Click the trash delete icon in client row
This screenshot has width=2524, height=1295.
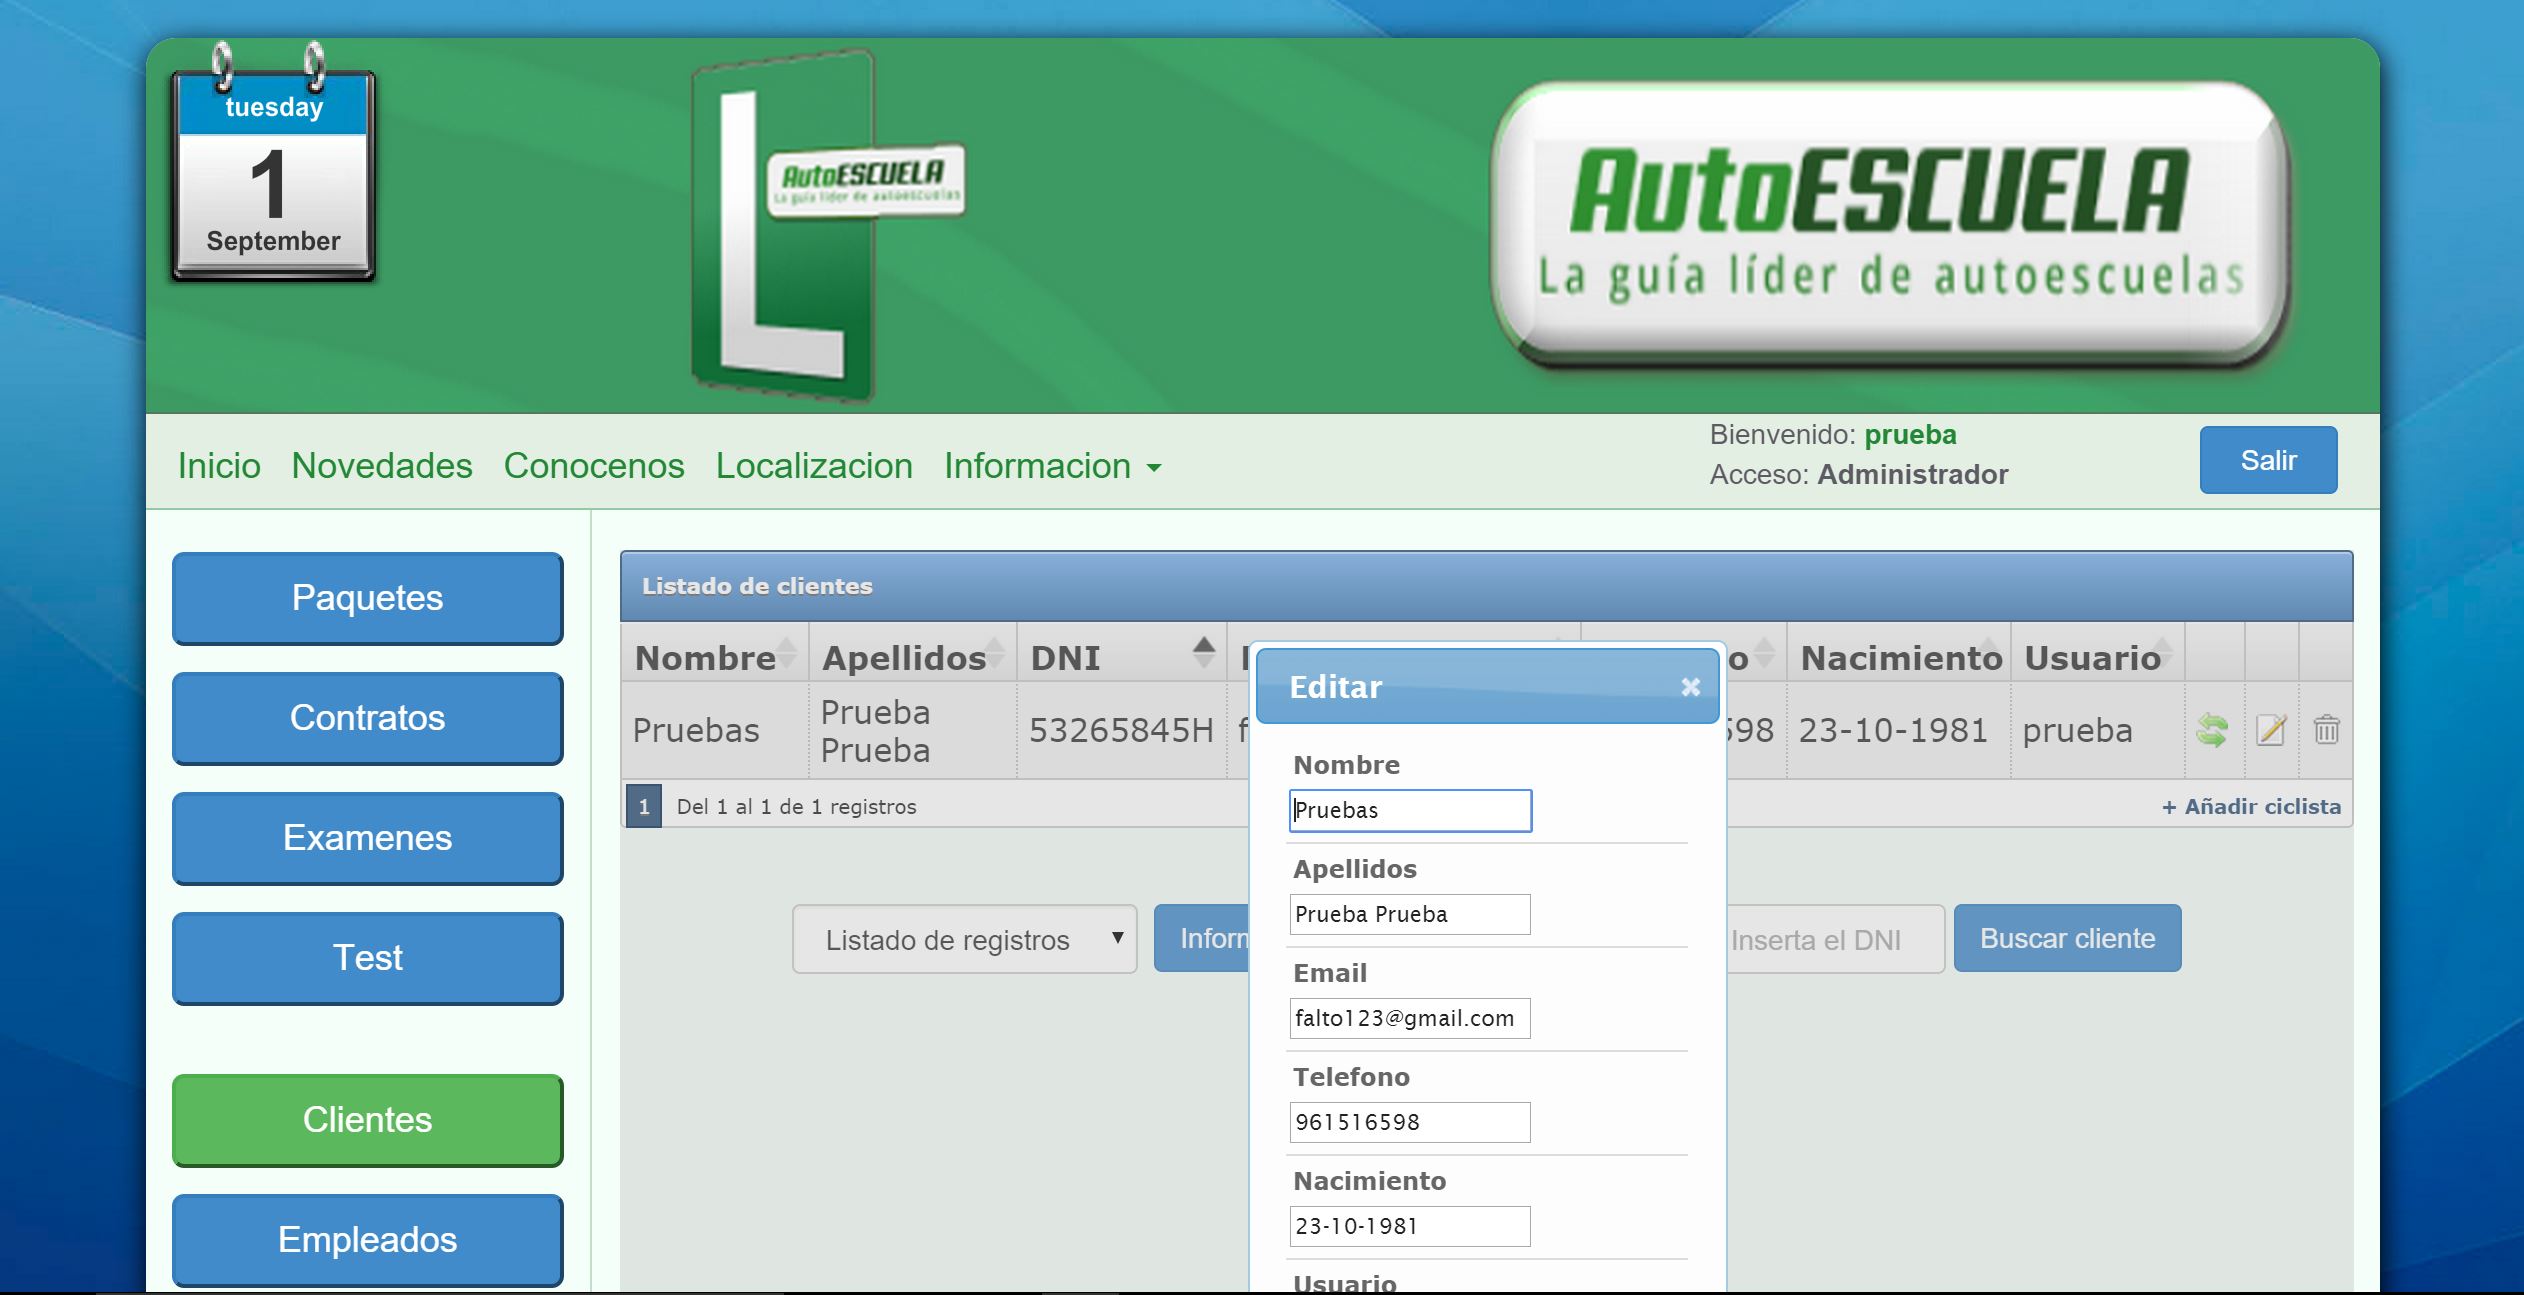[2326, 731]
